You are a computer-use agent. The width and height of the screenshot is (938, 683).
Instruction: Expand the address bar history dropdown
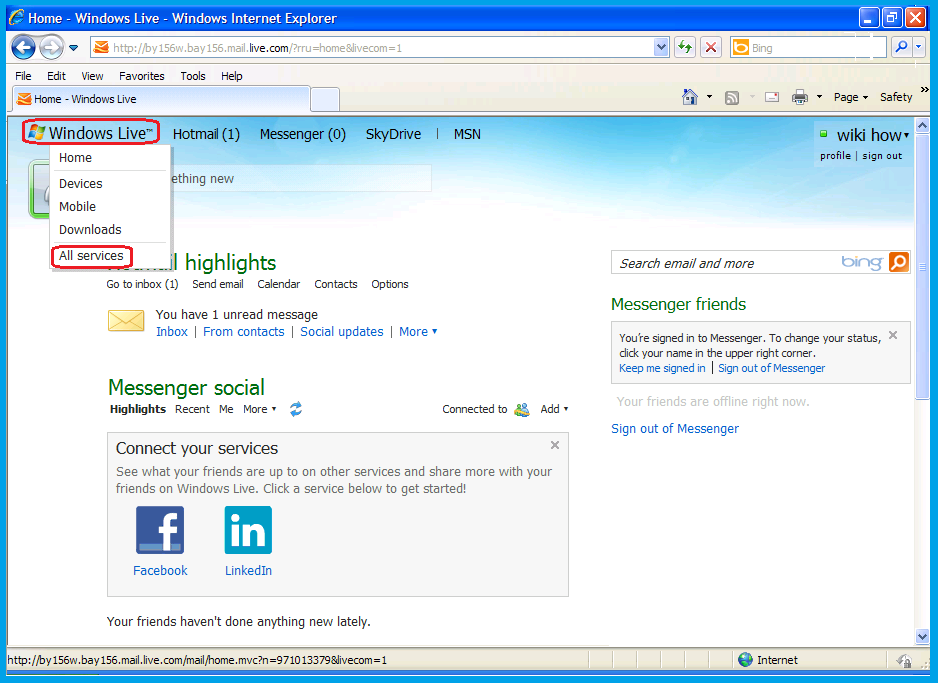(661, 47)
